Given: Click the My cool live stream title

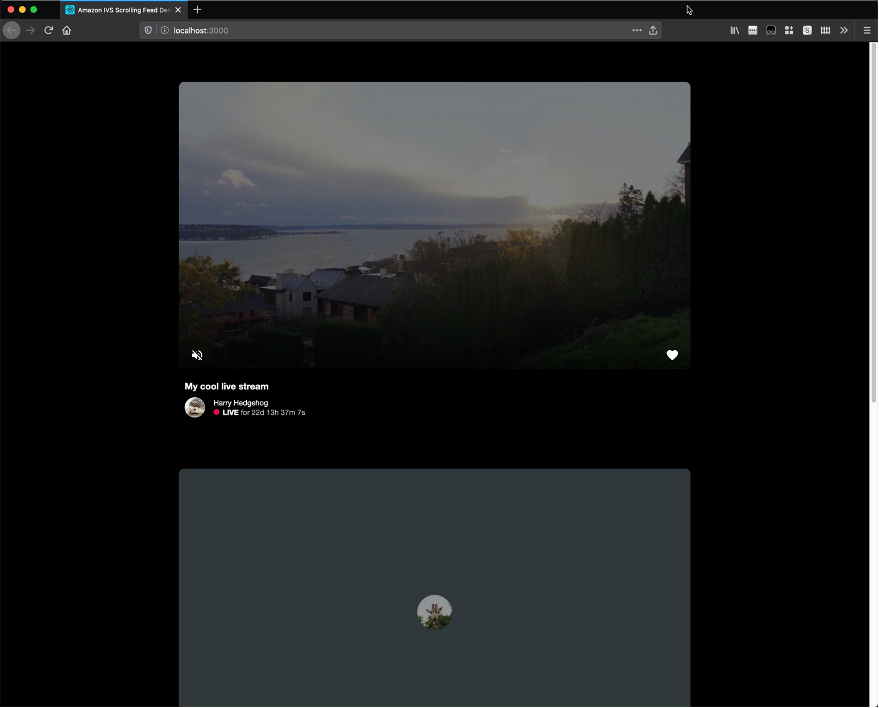Looking at the screenshot, I should click(226, 386).
